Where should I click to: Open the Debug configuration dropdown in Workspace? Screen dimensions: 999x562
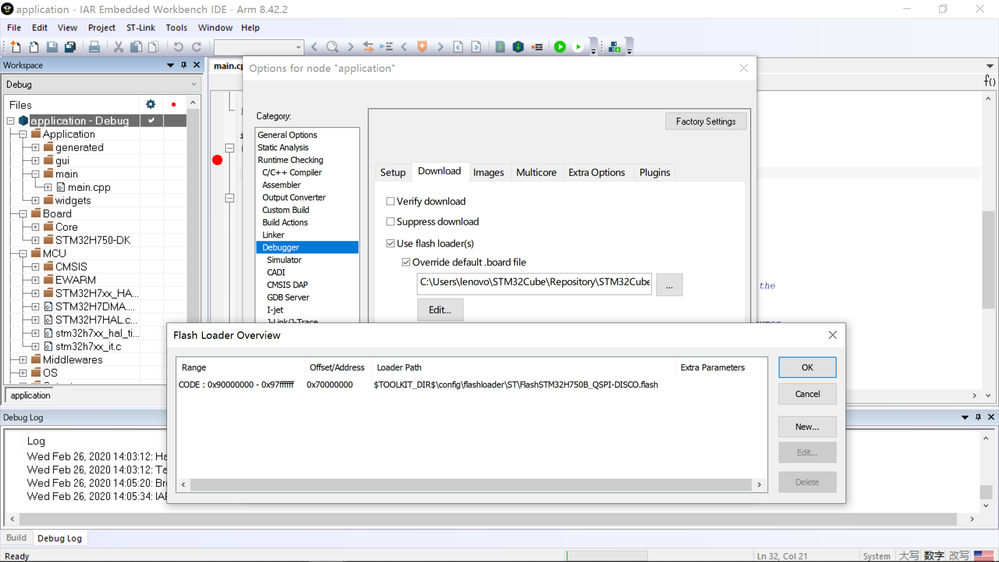point(102,84)
